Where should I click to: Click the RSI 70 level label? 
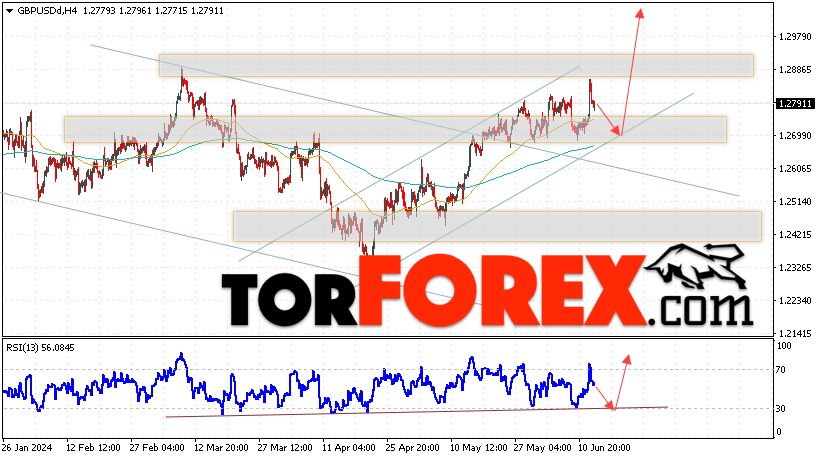781,370
